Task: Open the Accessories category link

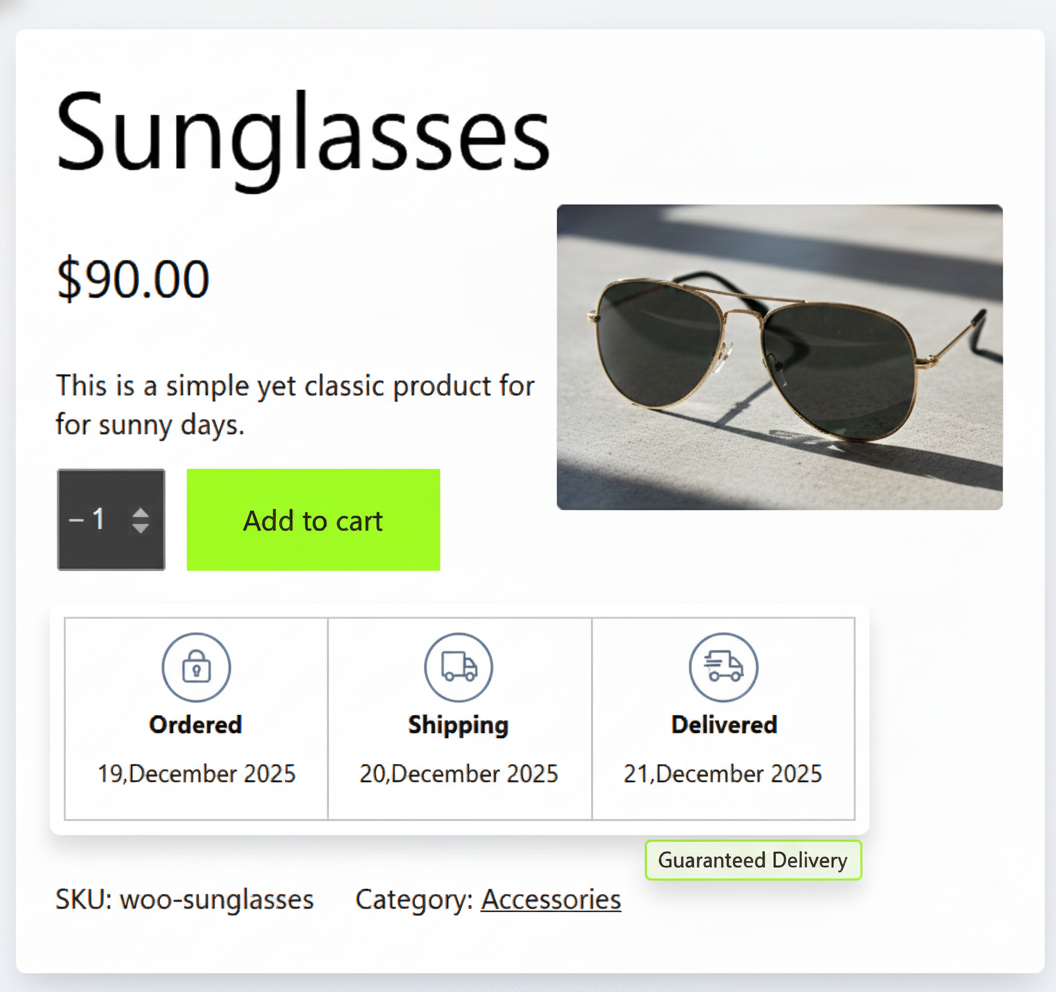Action: pos(551,899)
